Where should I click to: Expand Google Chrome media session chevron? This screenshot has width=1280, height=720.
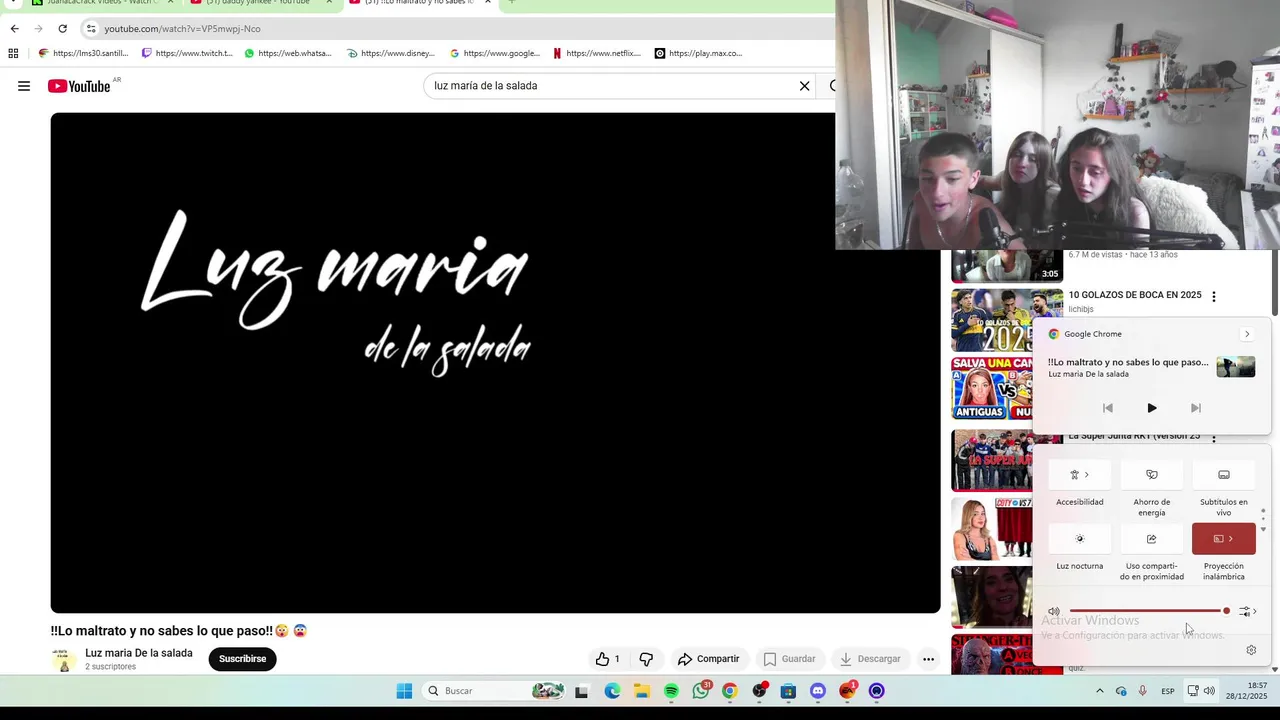click(1246, 334)
